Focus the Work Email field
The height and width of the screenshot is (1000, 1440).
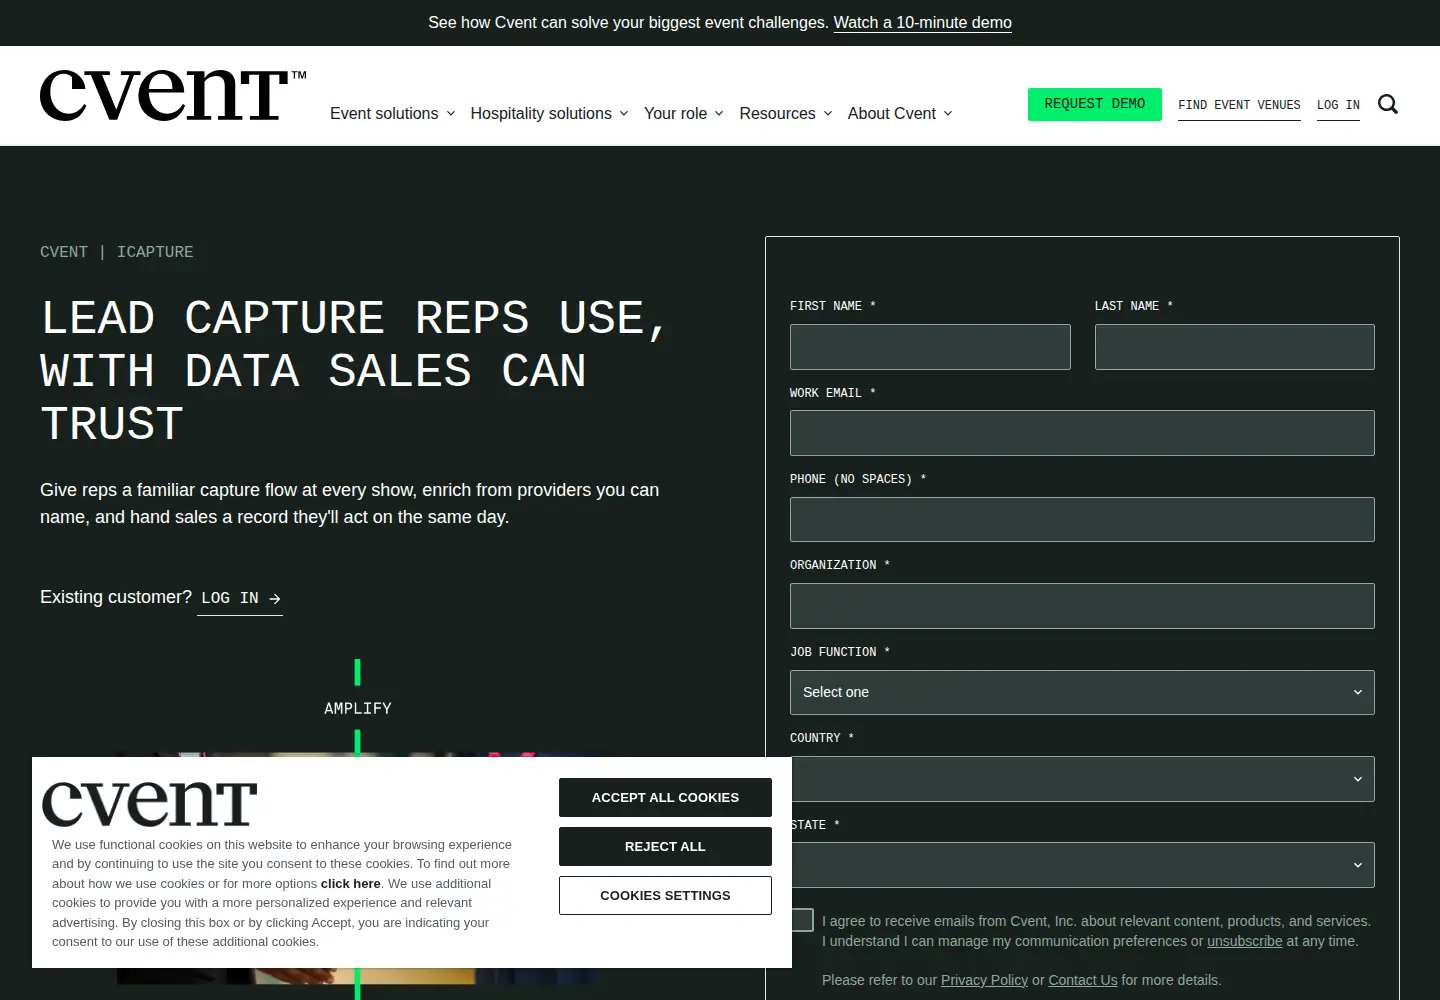tap(1082, 433)
